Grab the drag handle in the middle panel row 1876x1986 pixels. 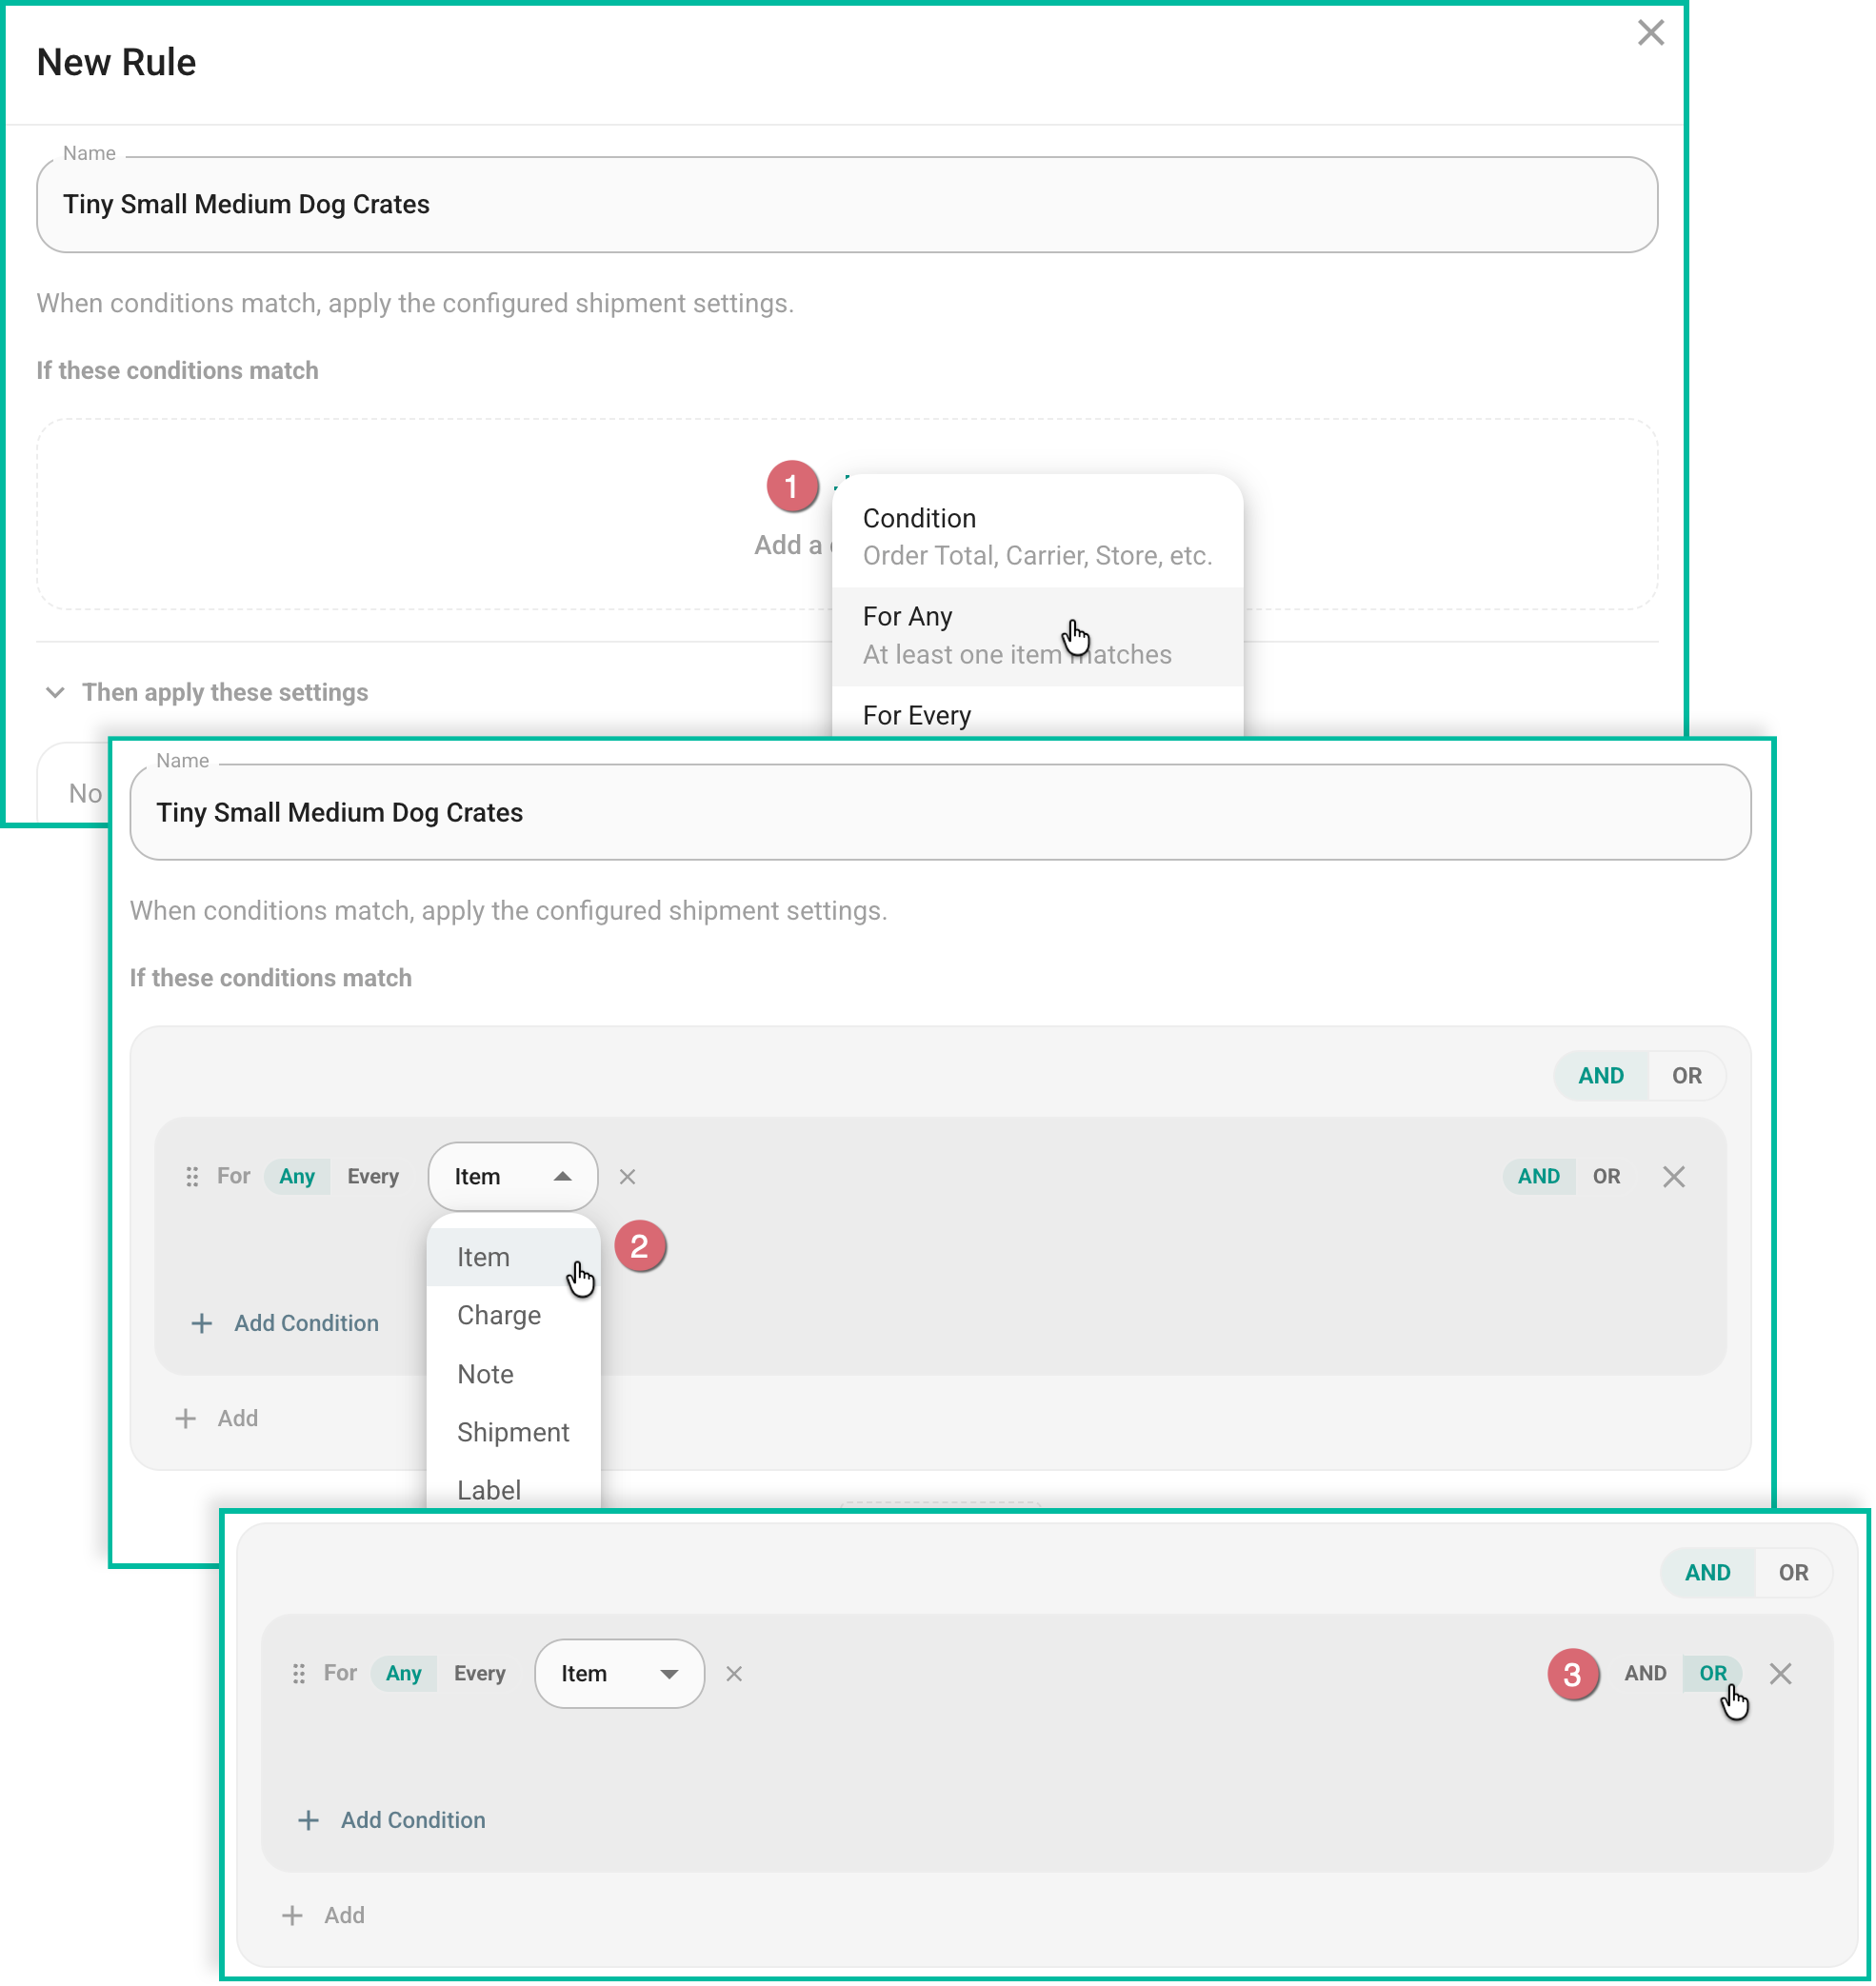point(192,1178)
